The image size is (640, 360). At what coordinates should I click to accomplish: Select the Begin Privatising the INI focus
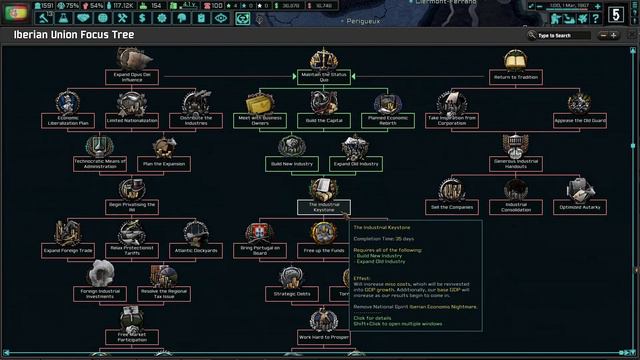132,207
